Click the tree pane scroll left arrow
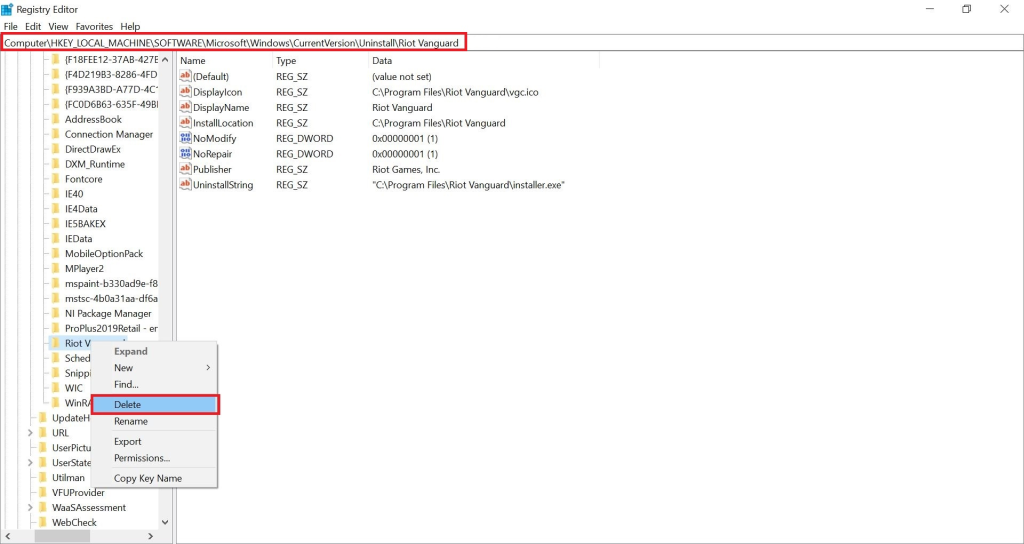 [x=7, y=536]
